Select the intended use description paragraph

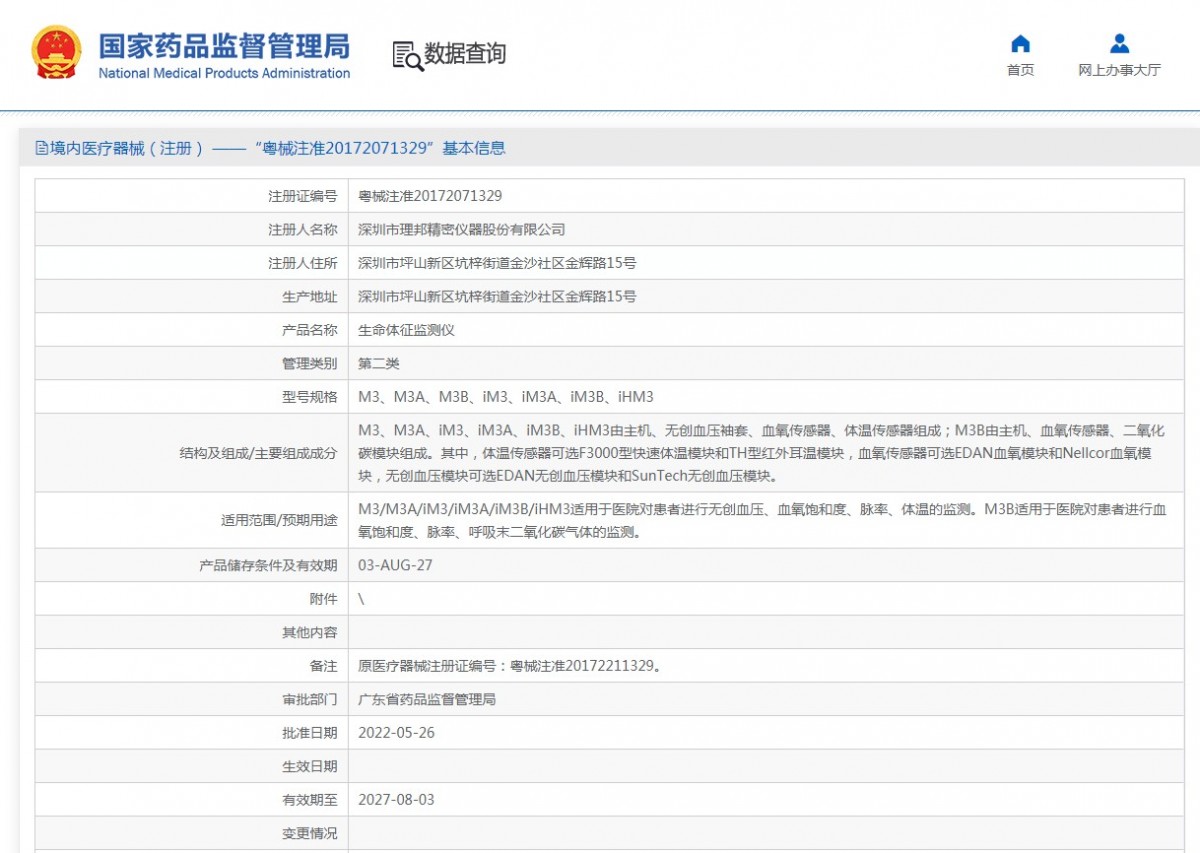(762, 520)
